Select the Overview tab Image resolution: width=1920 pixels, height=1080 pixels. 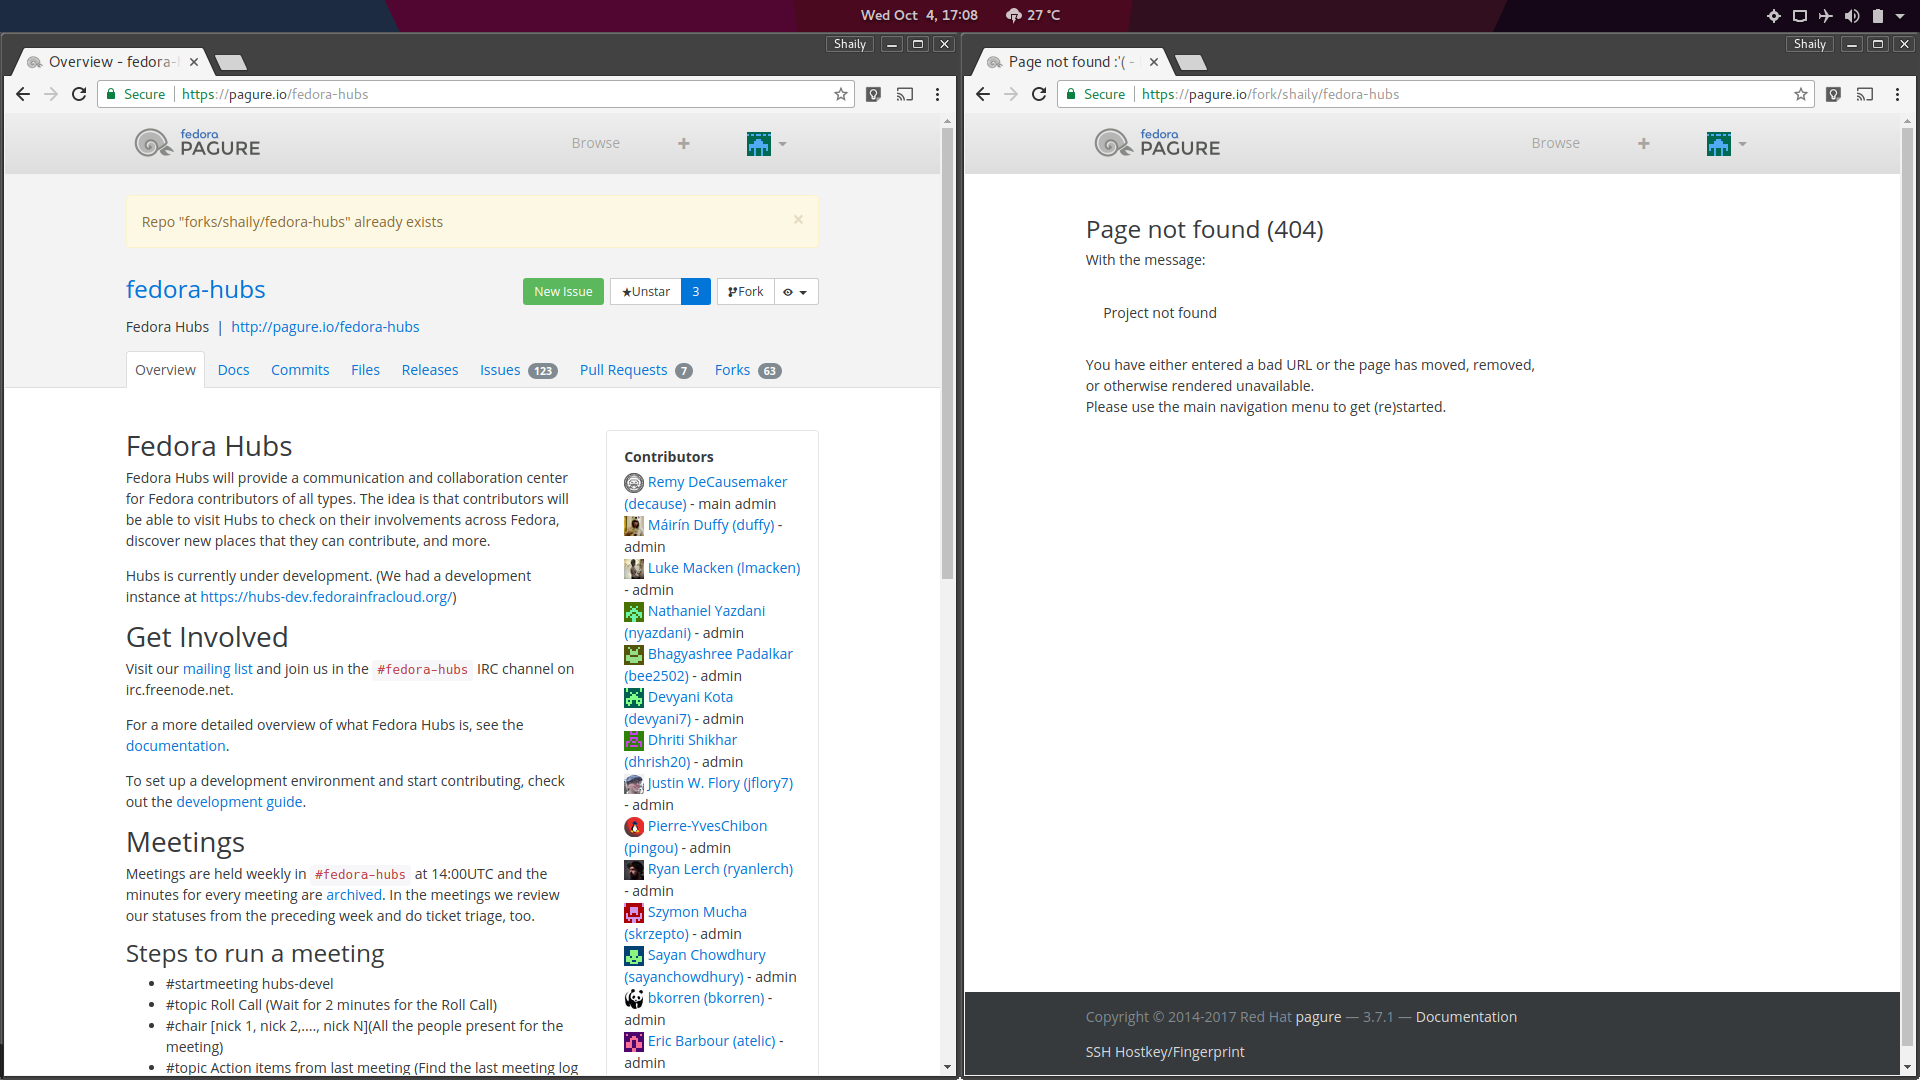[x=165, y=370]
